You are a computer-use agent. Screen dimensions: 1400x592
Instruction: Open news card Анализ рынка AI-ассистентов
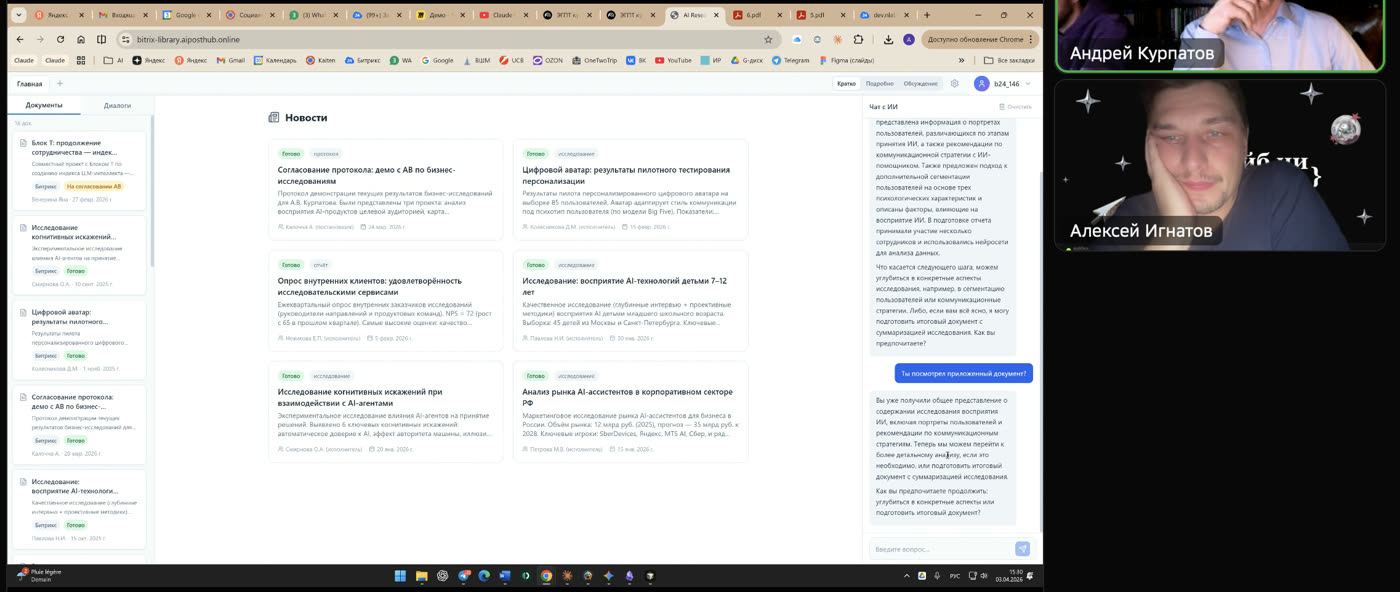(x=630, y=411)
